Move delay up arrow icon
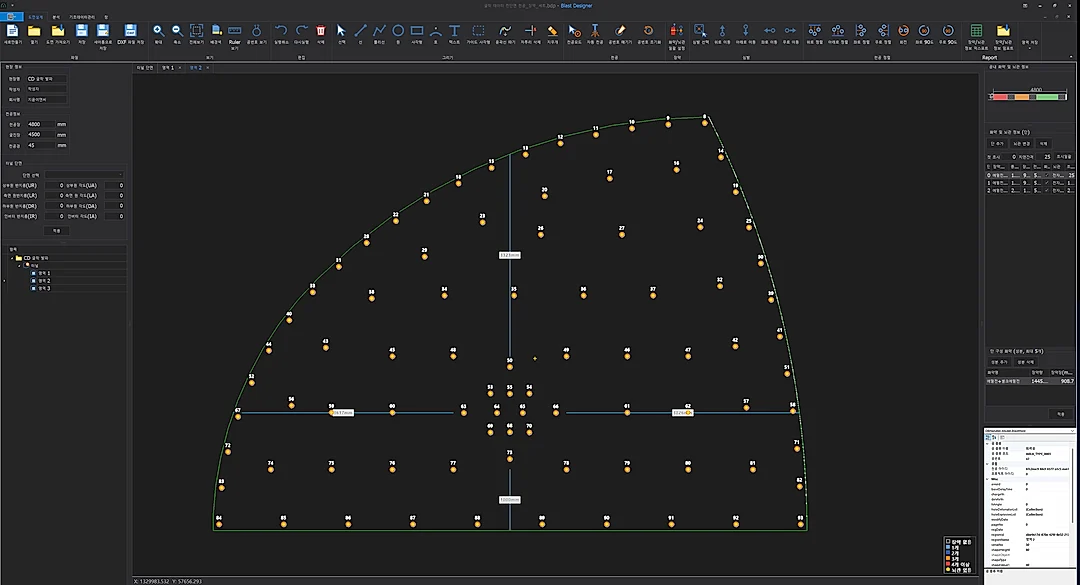 (x=722, y=31)
